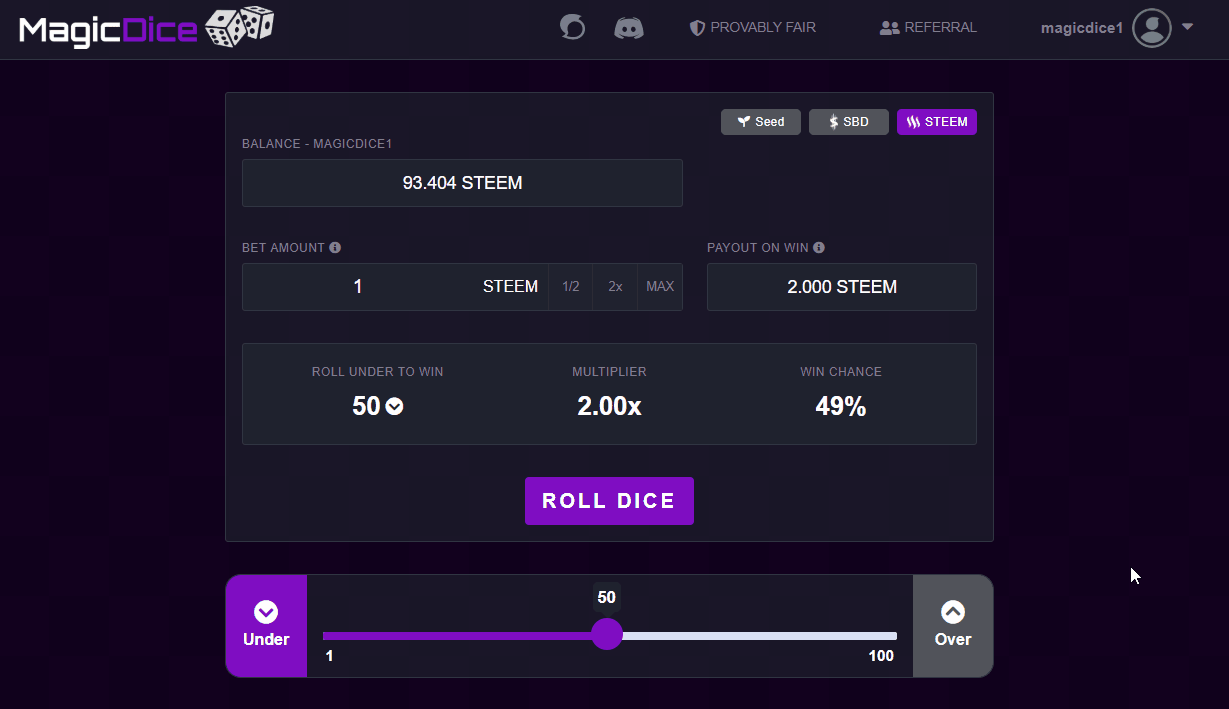Click the bet amount info icon
Viewport: 1229px width, 709px height.
(x=335, y=248)
